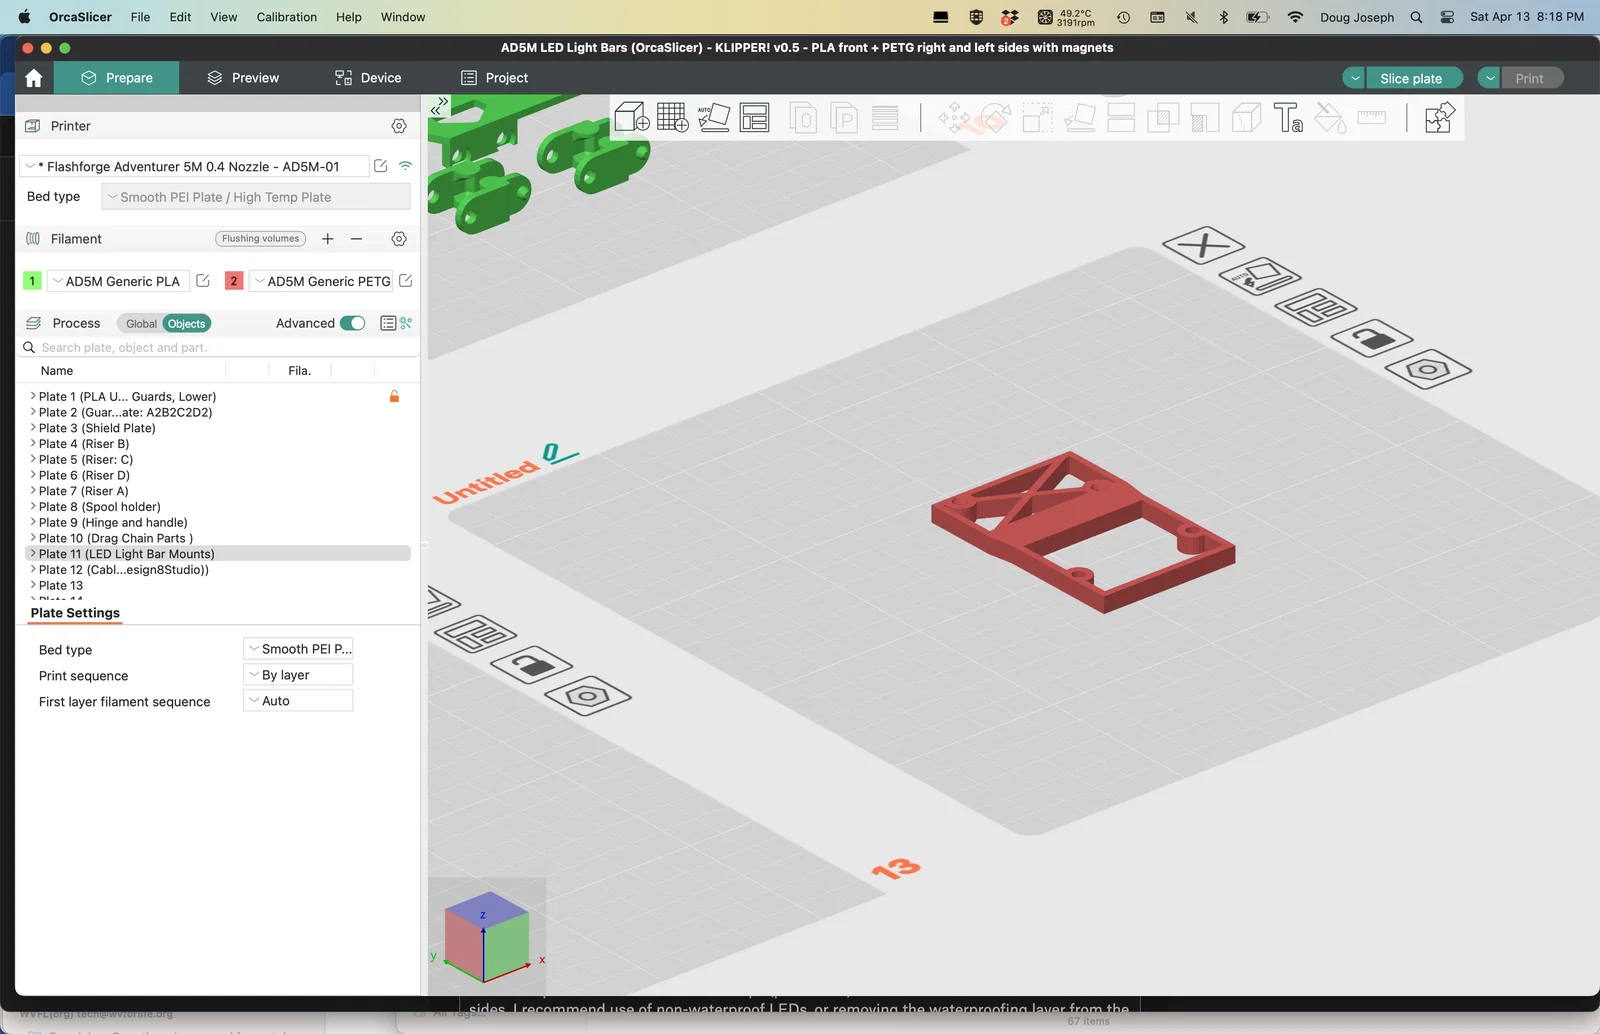Open the Assembly view puzzle icon
The height and width of the screenshot is (1034, 1600).
click(x=1439, y=117)
